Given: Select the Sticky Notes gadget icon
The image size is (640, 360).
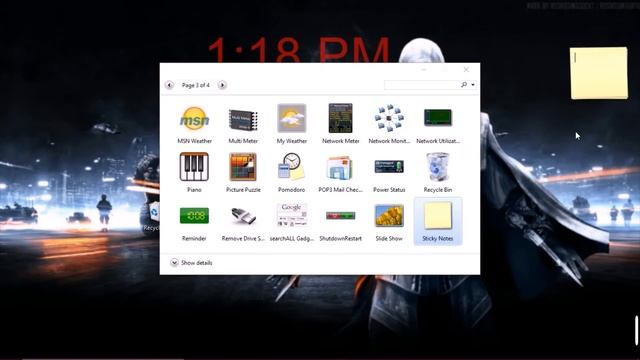Looking at the screenshot, I should pyautogui.click(x=438, y=216).
